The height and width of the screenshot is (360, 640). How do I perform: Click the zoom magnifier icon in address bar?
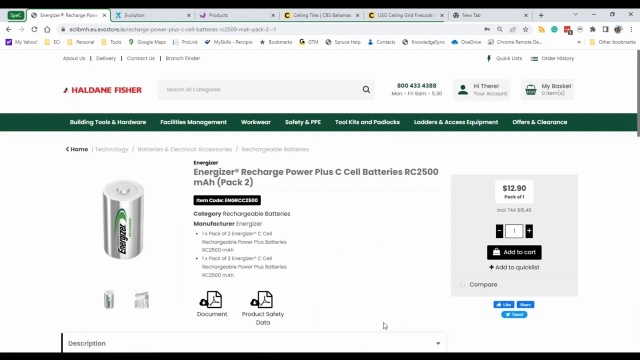point(500,29)
